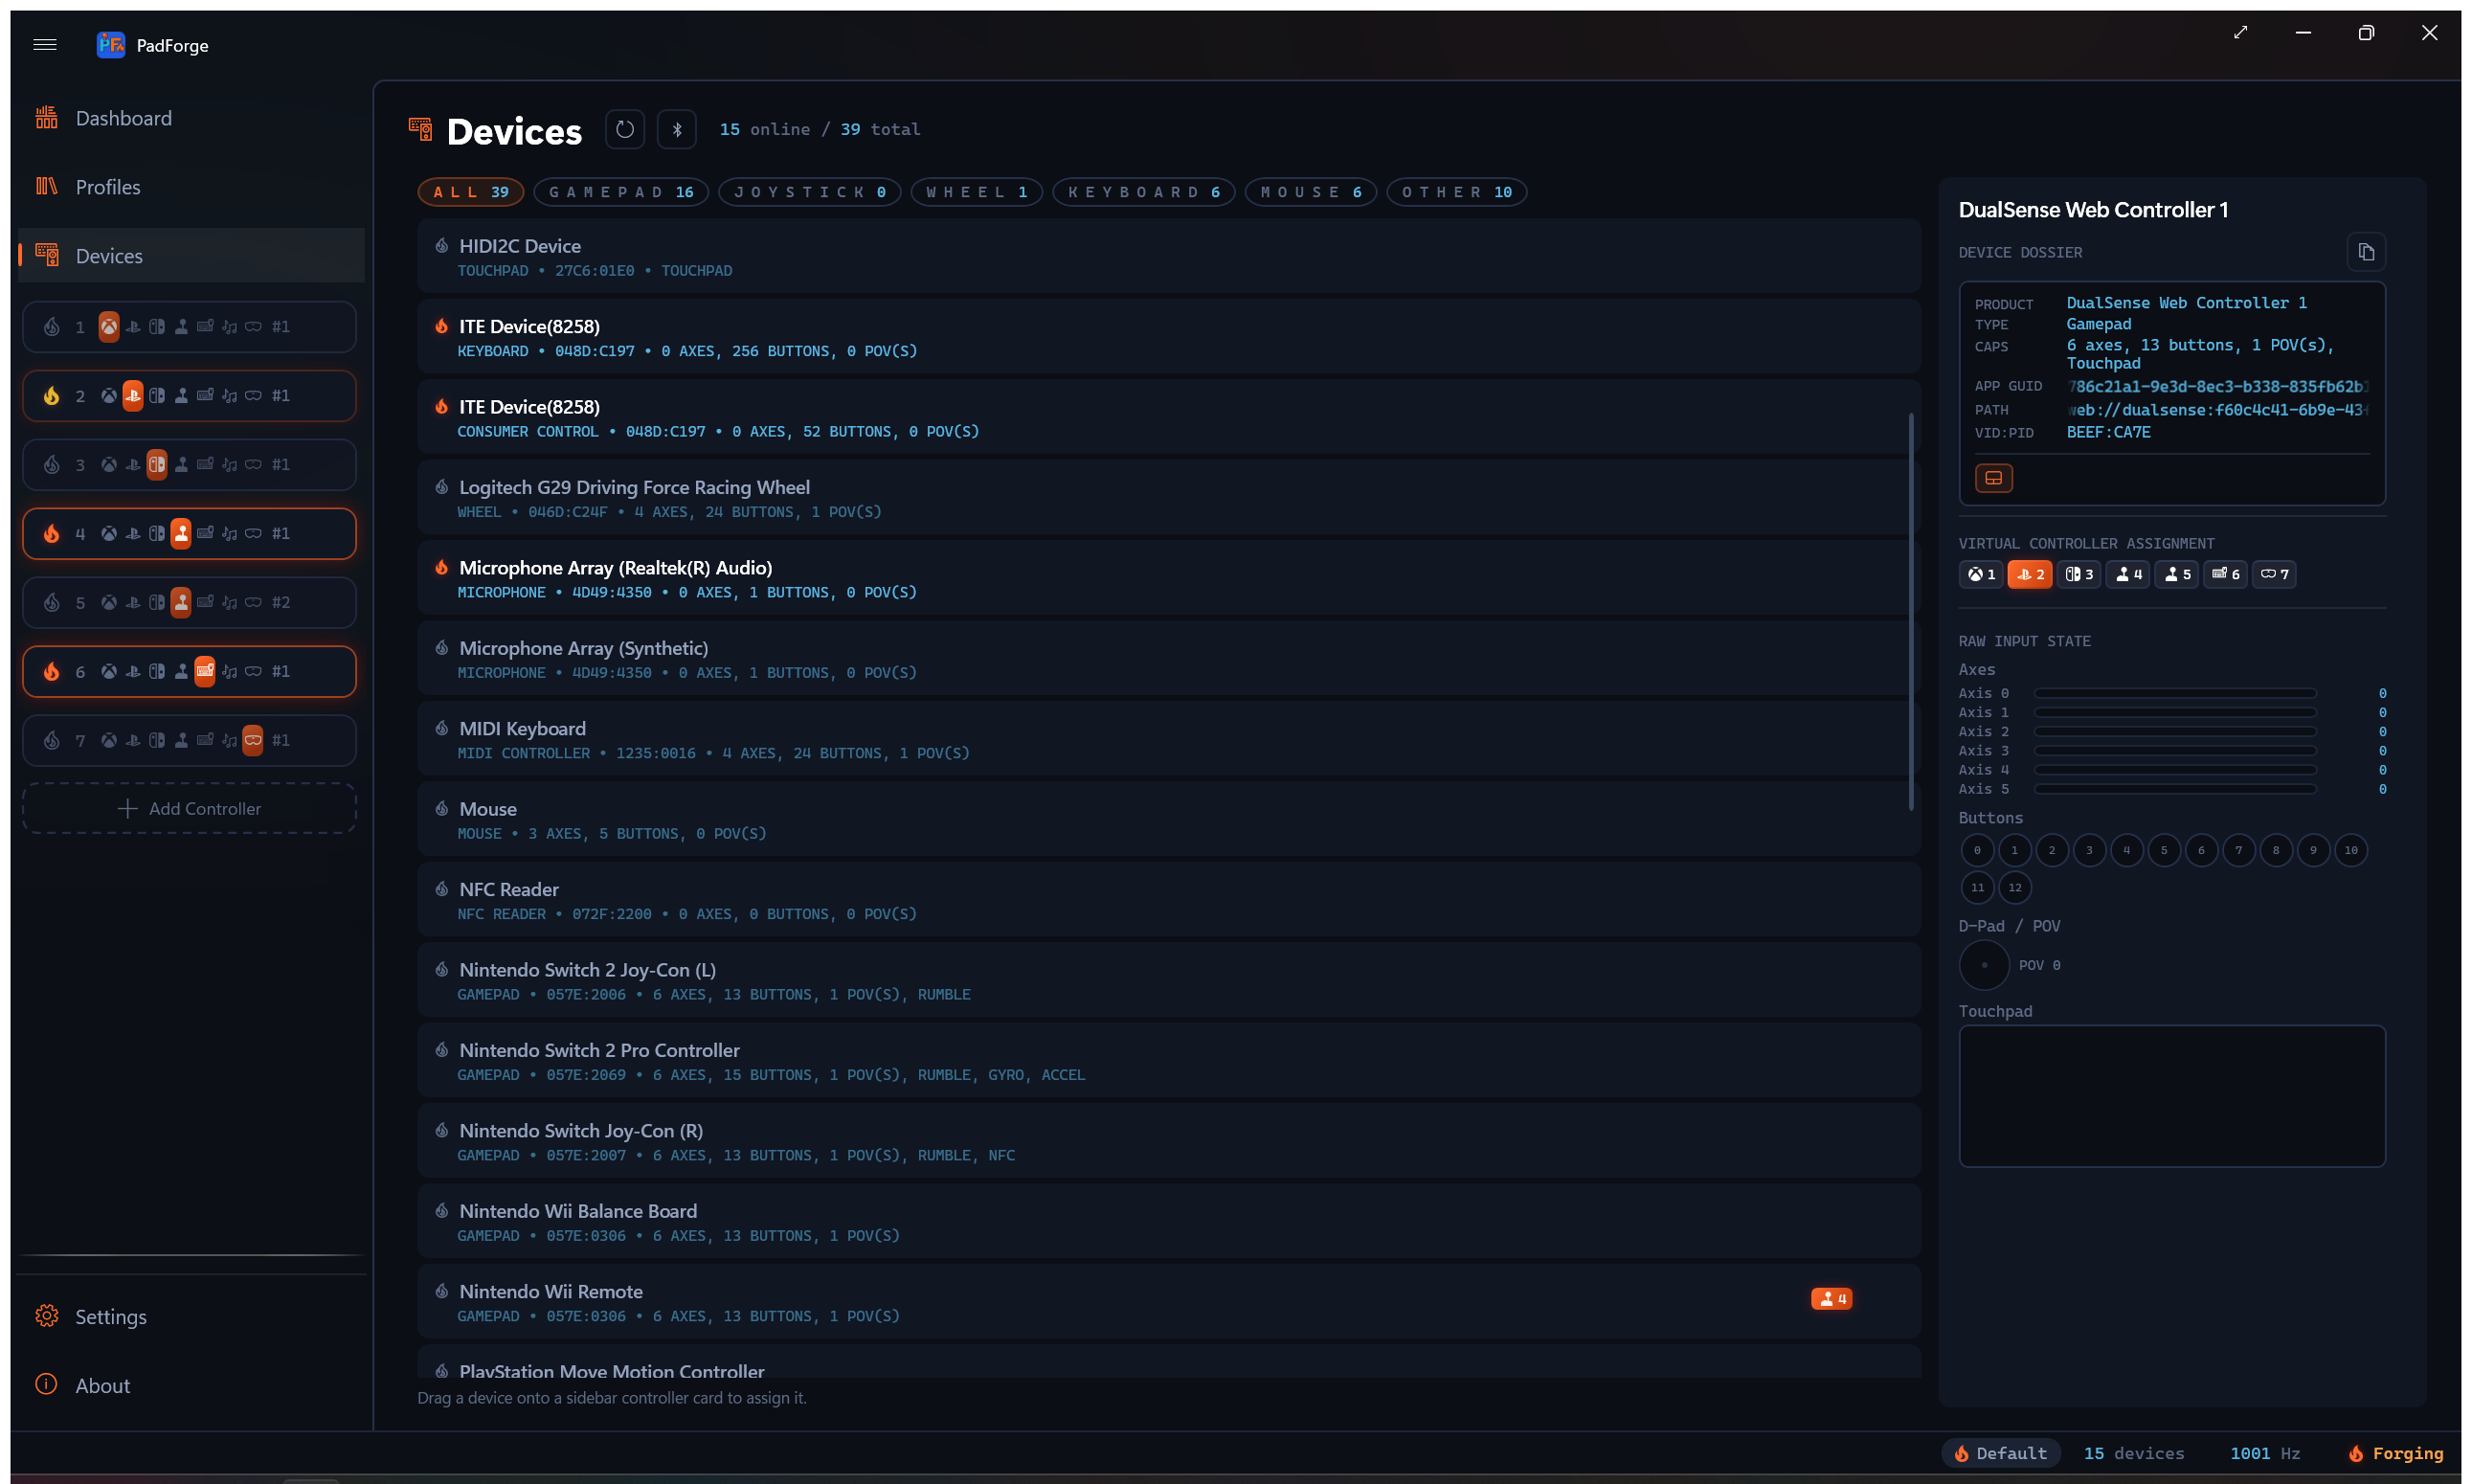Select Switch type on controller card 3

tap(157, 464)
